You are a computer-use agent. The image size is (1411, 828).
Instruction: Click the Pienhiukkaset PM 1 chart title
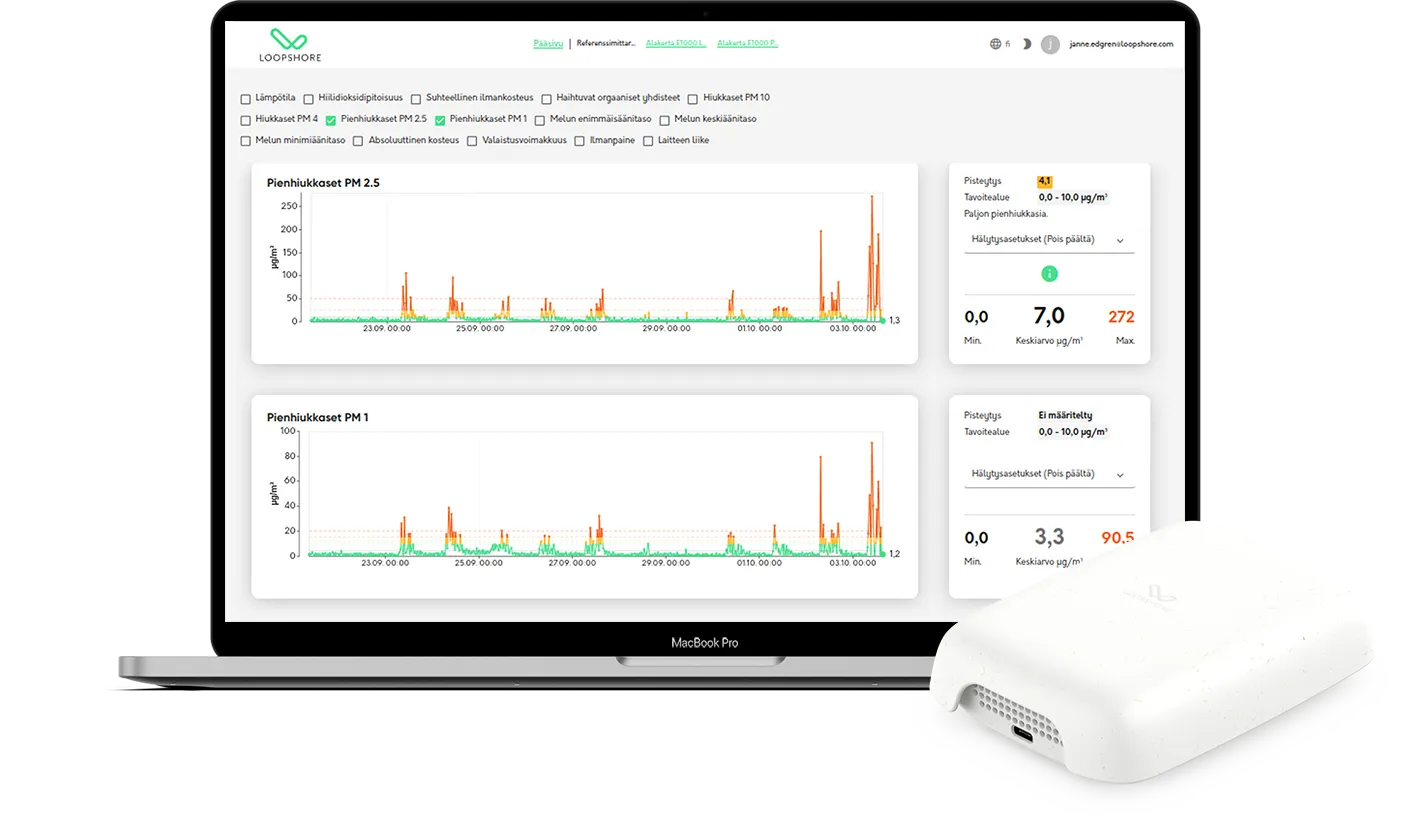point(317,417)
